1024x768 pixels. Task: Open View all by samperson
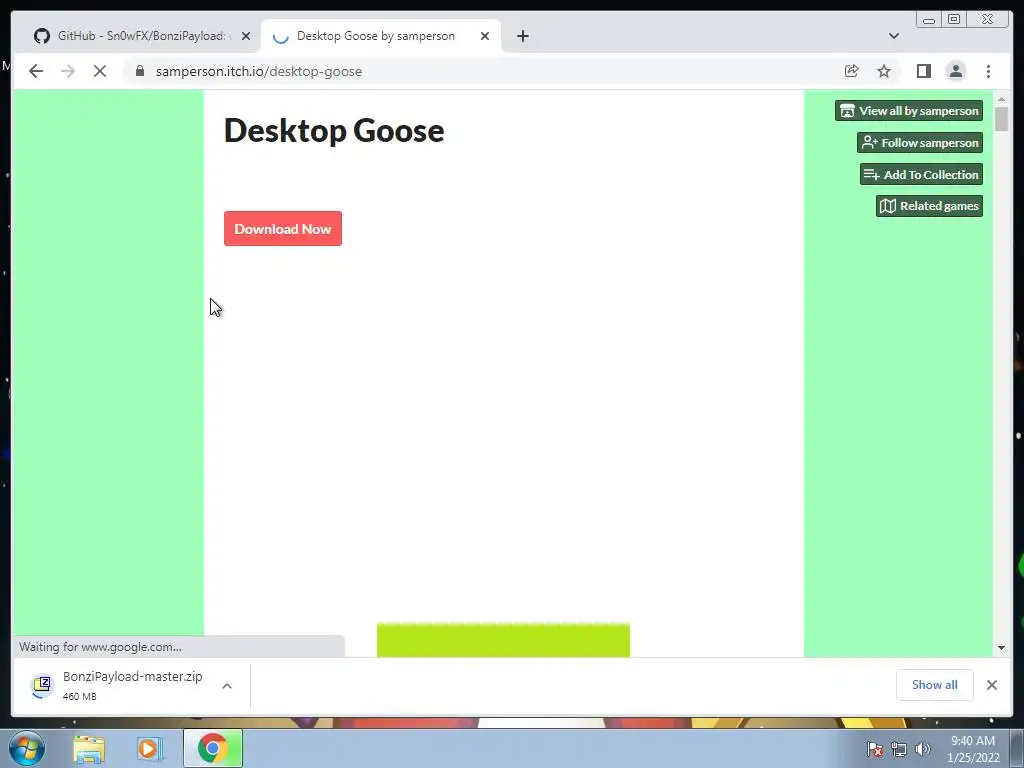909,110
